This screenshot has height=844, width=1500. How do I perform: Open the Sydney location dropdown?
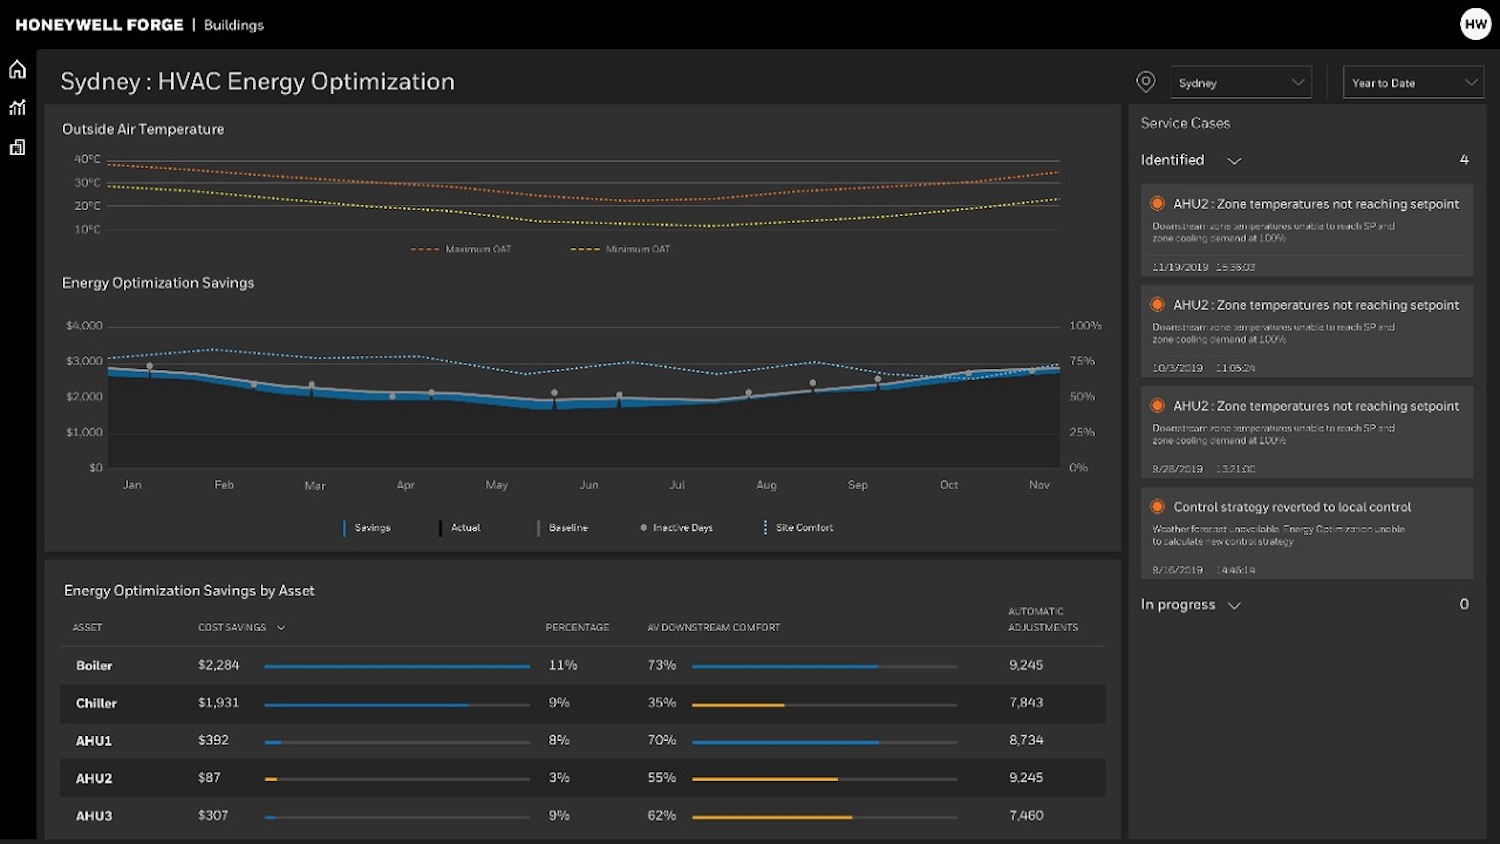click(x=1241, y=83)
